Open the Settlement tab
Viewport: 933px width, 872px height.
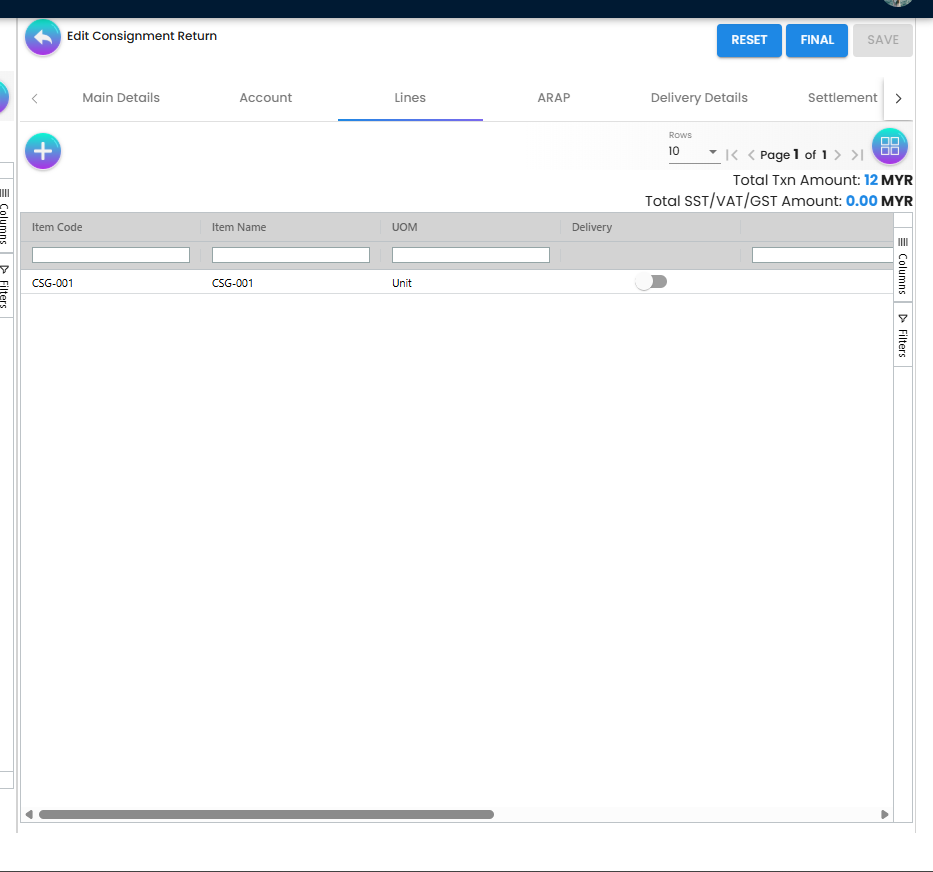click(x=842, y=98)
